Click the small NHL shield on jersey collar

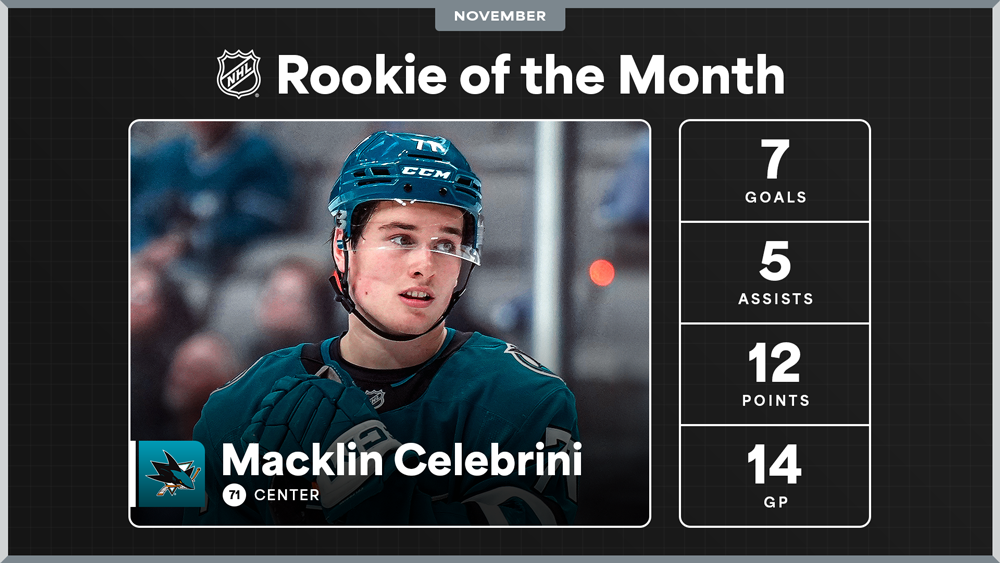tap(375, 397)
